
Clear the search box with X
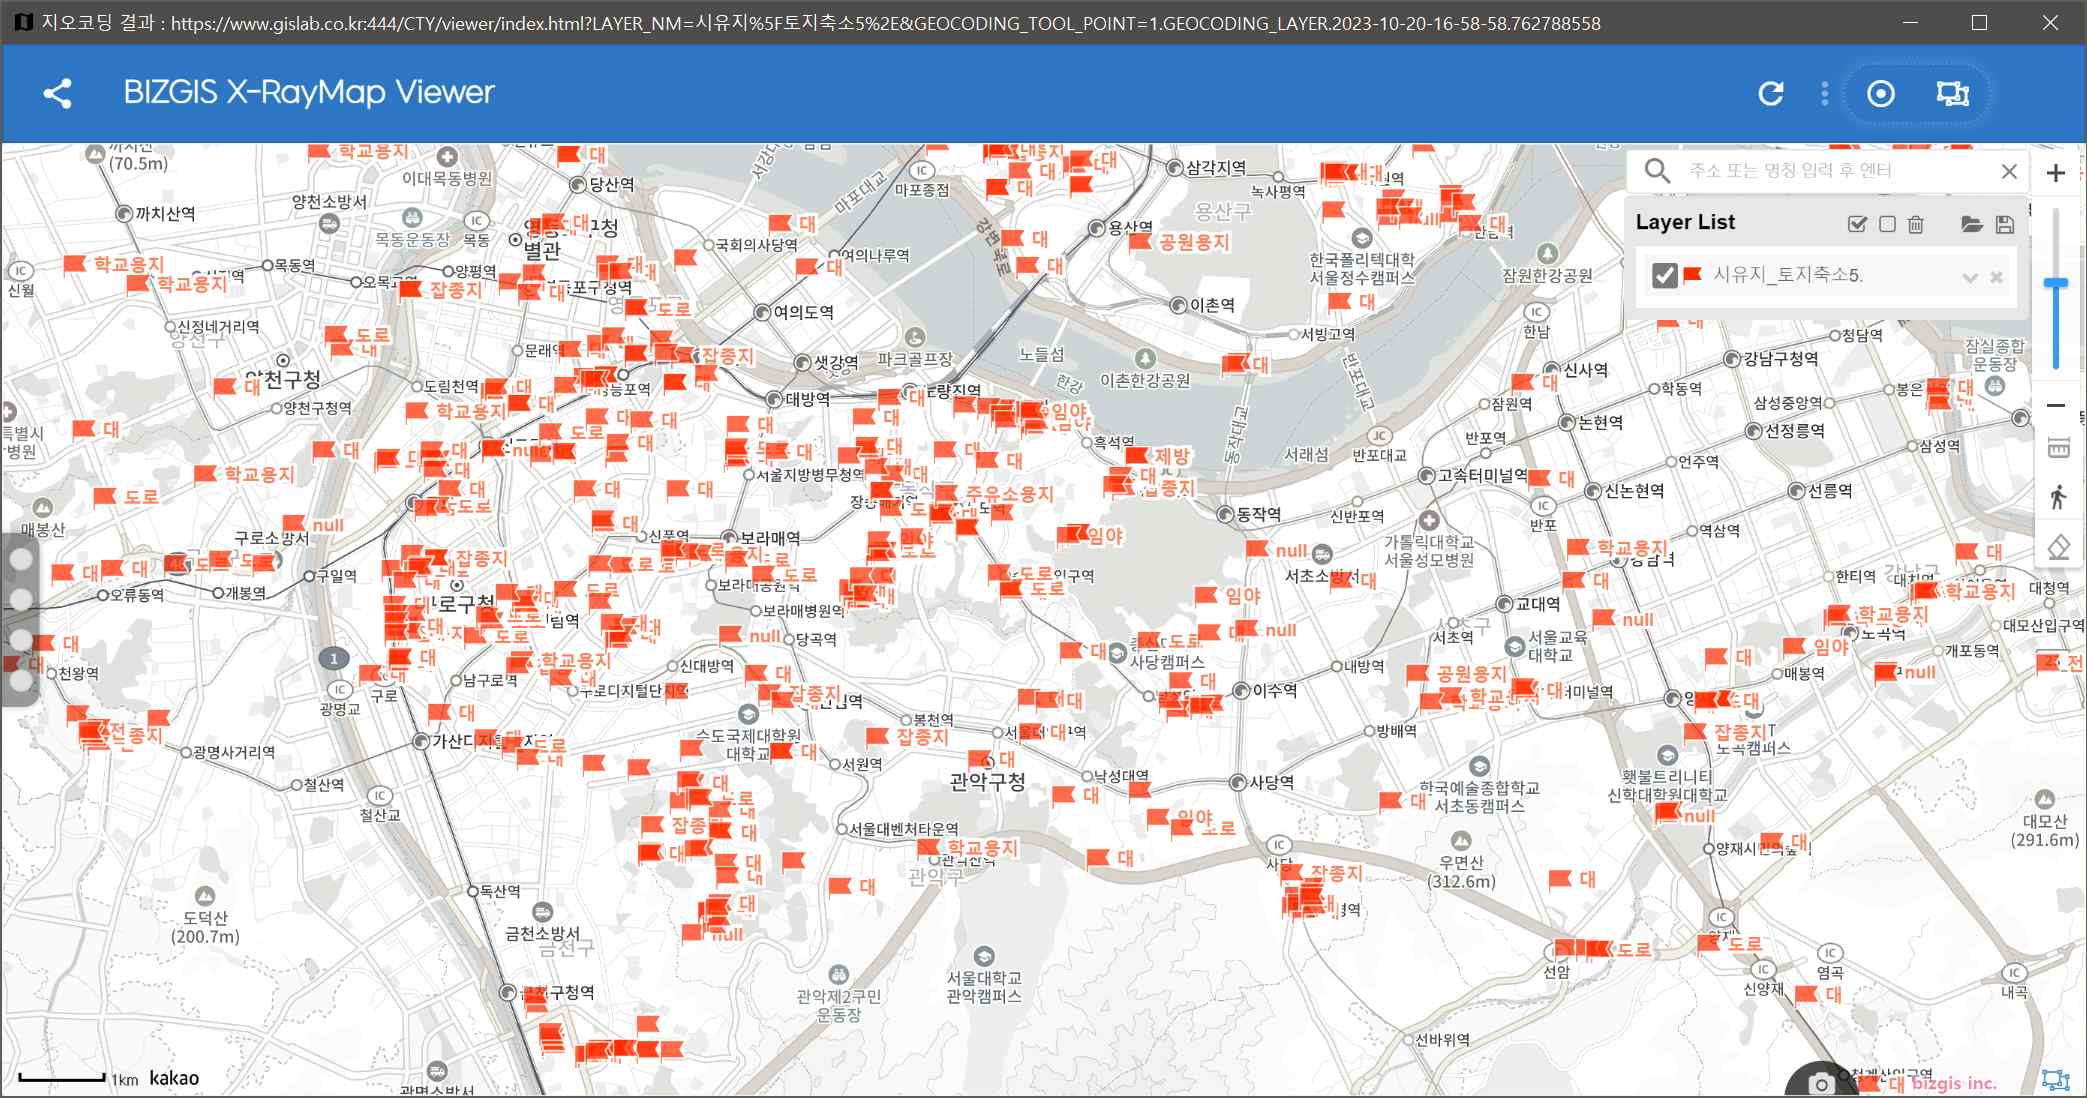(2009, 171)
